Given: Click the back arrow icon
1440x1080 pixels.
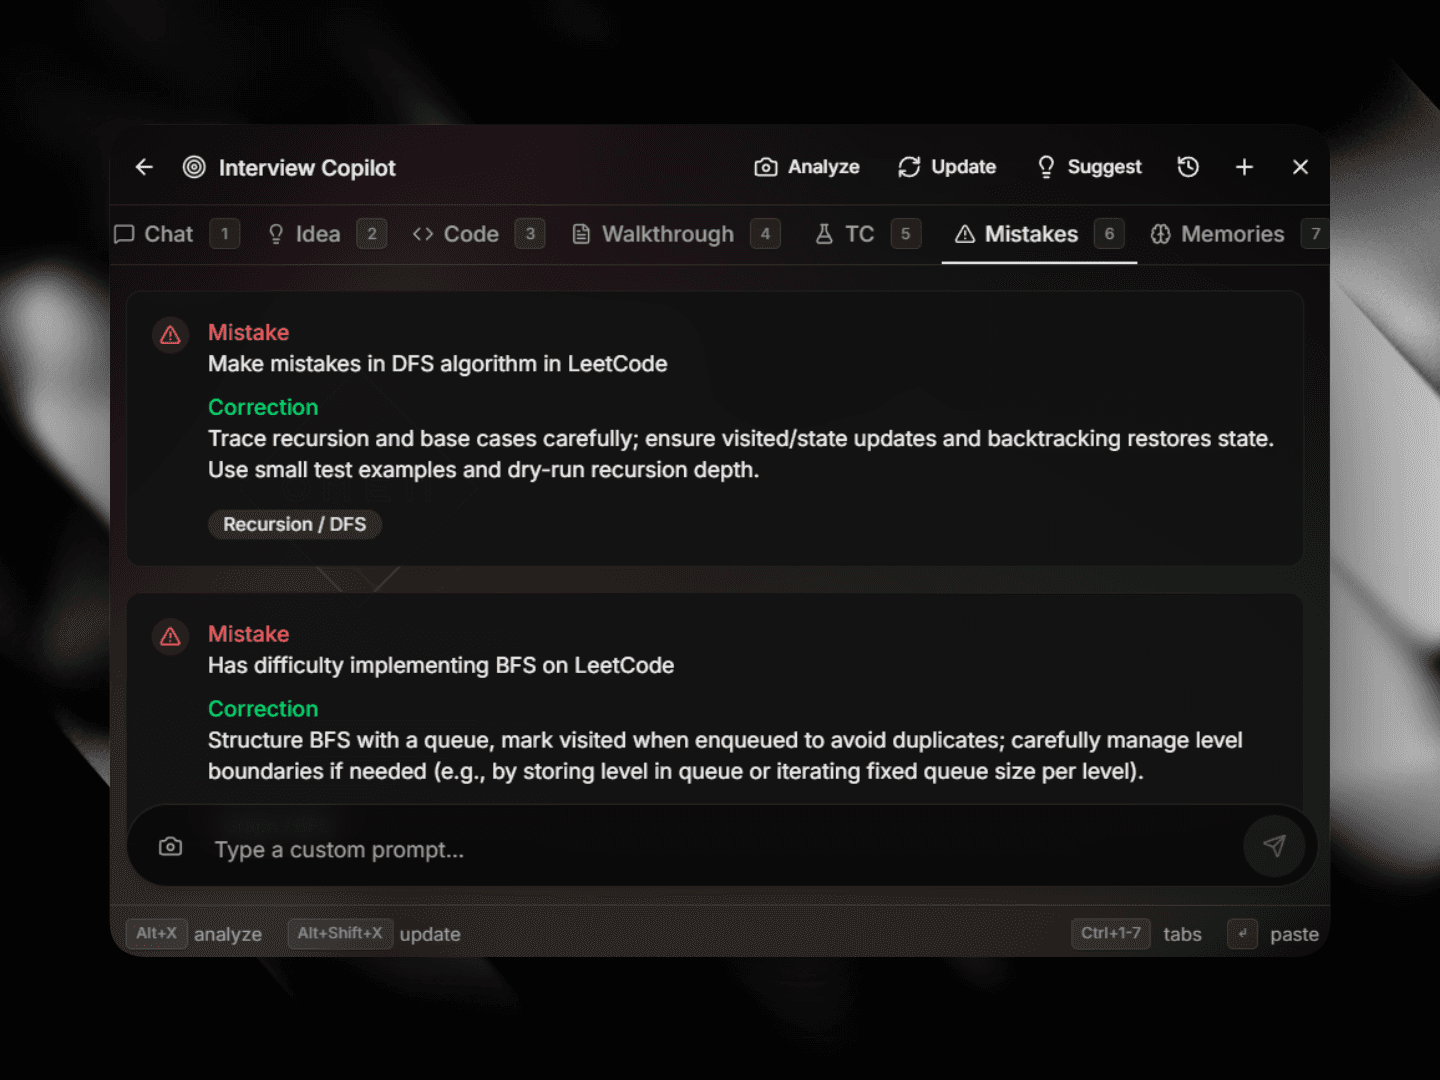Looking at the screenshot, I should [144, 167].
